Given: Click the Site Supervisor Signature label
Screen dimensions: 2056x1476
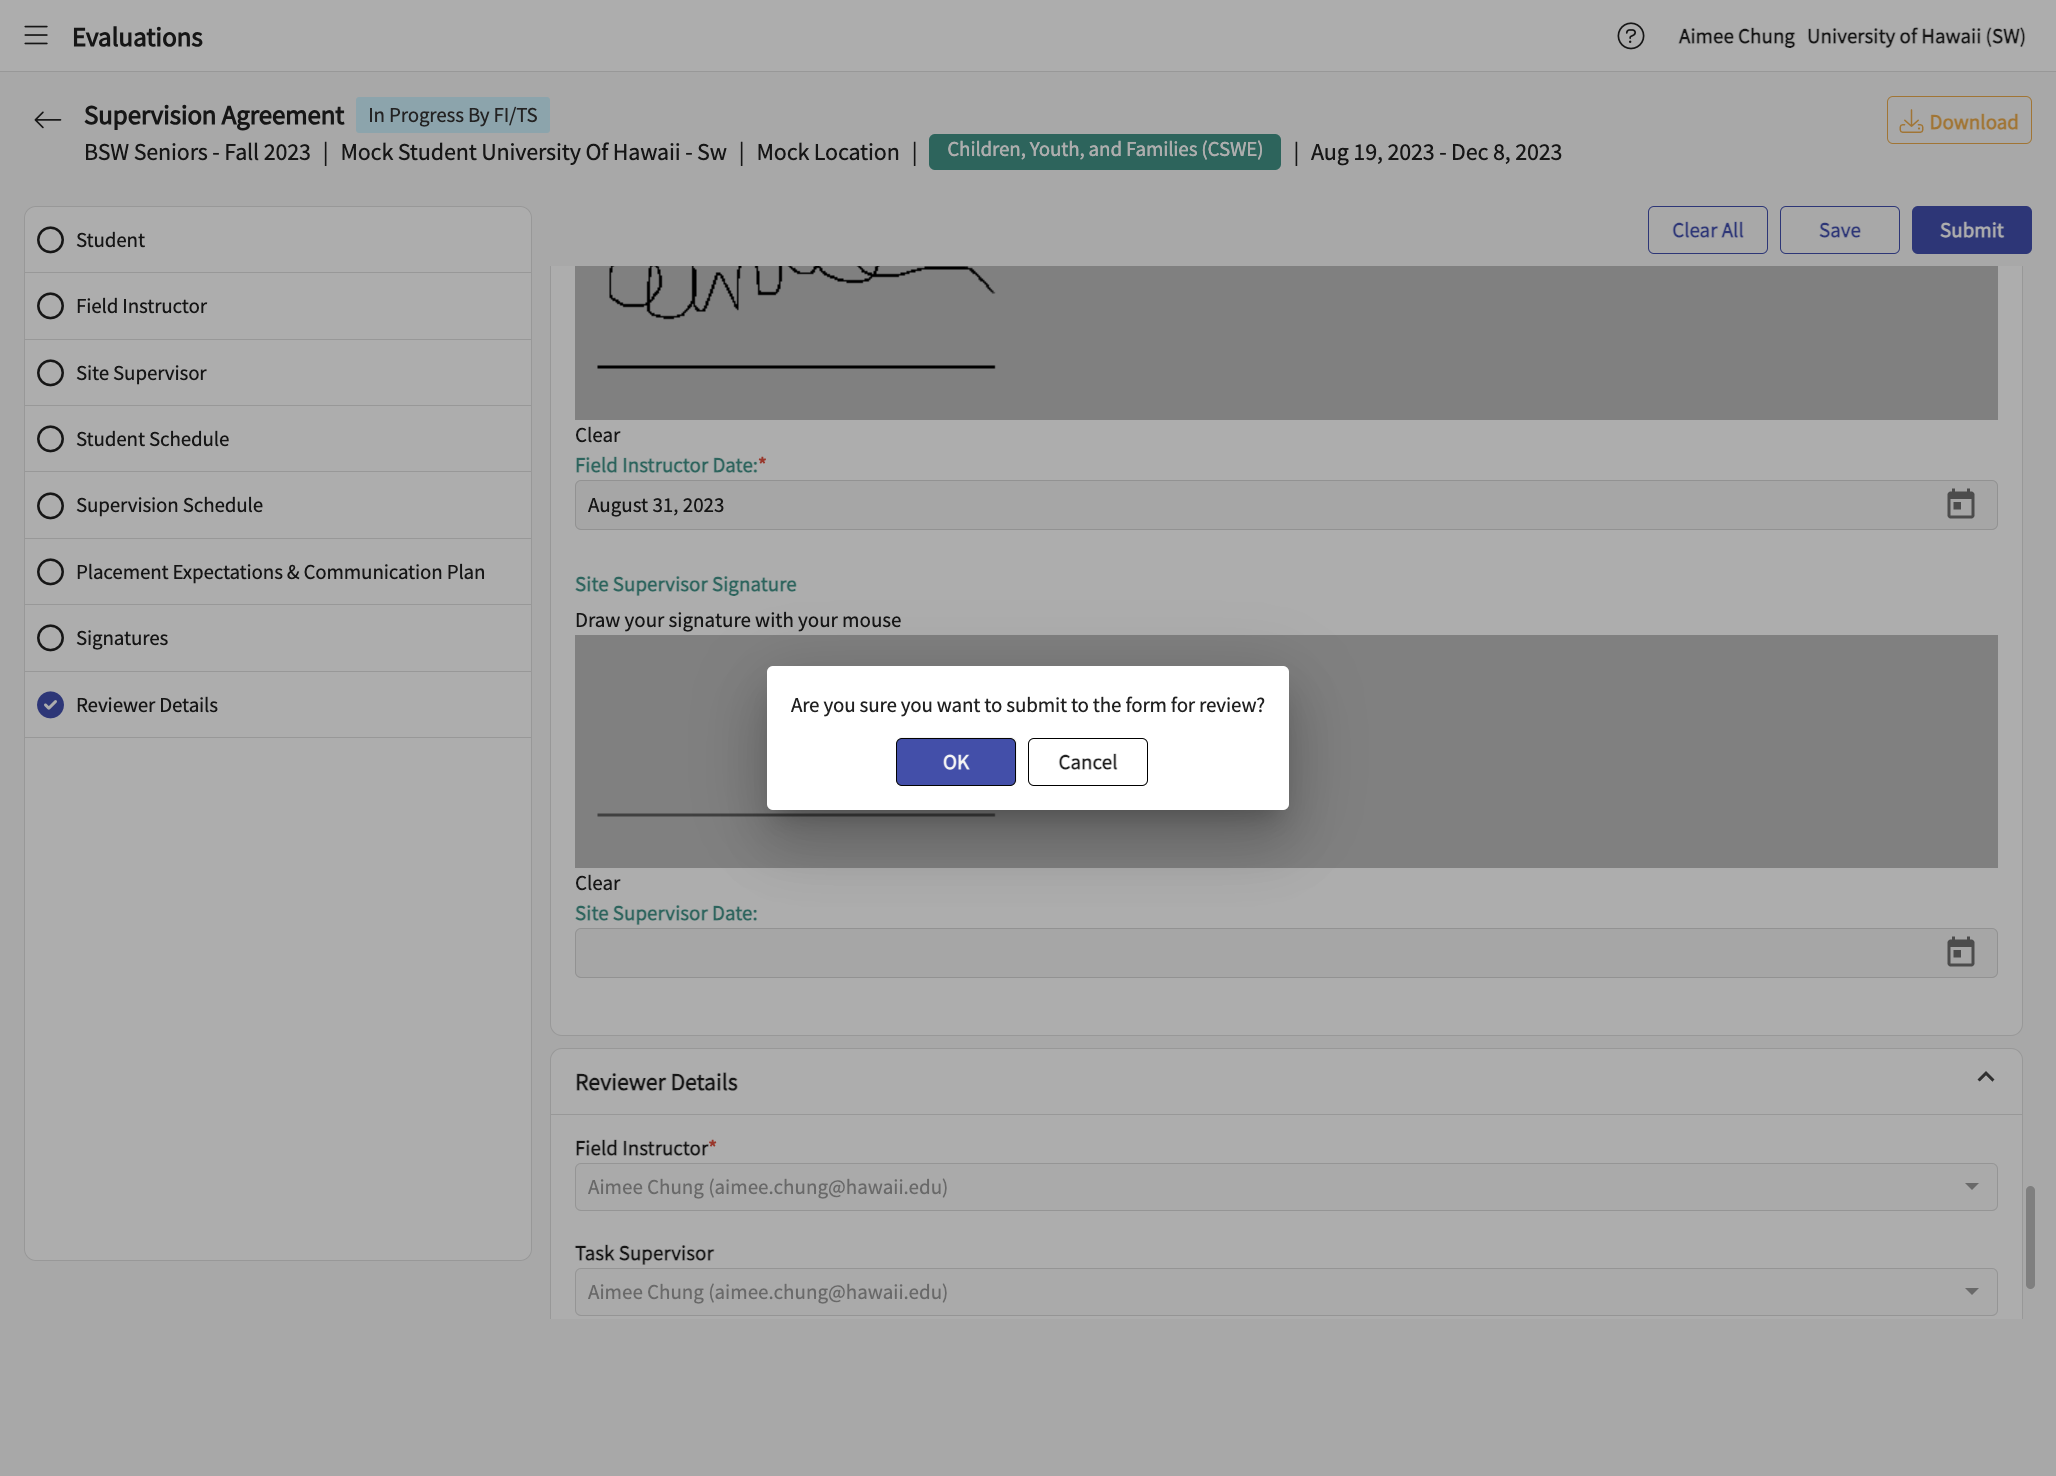Looking at the screenshot, I should point(685,584).
